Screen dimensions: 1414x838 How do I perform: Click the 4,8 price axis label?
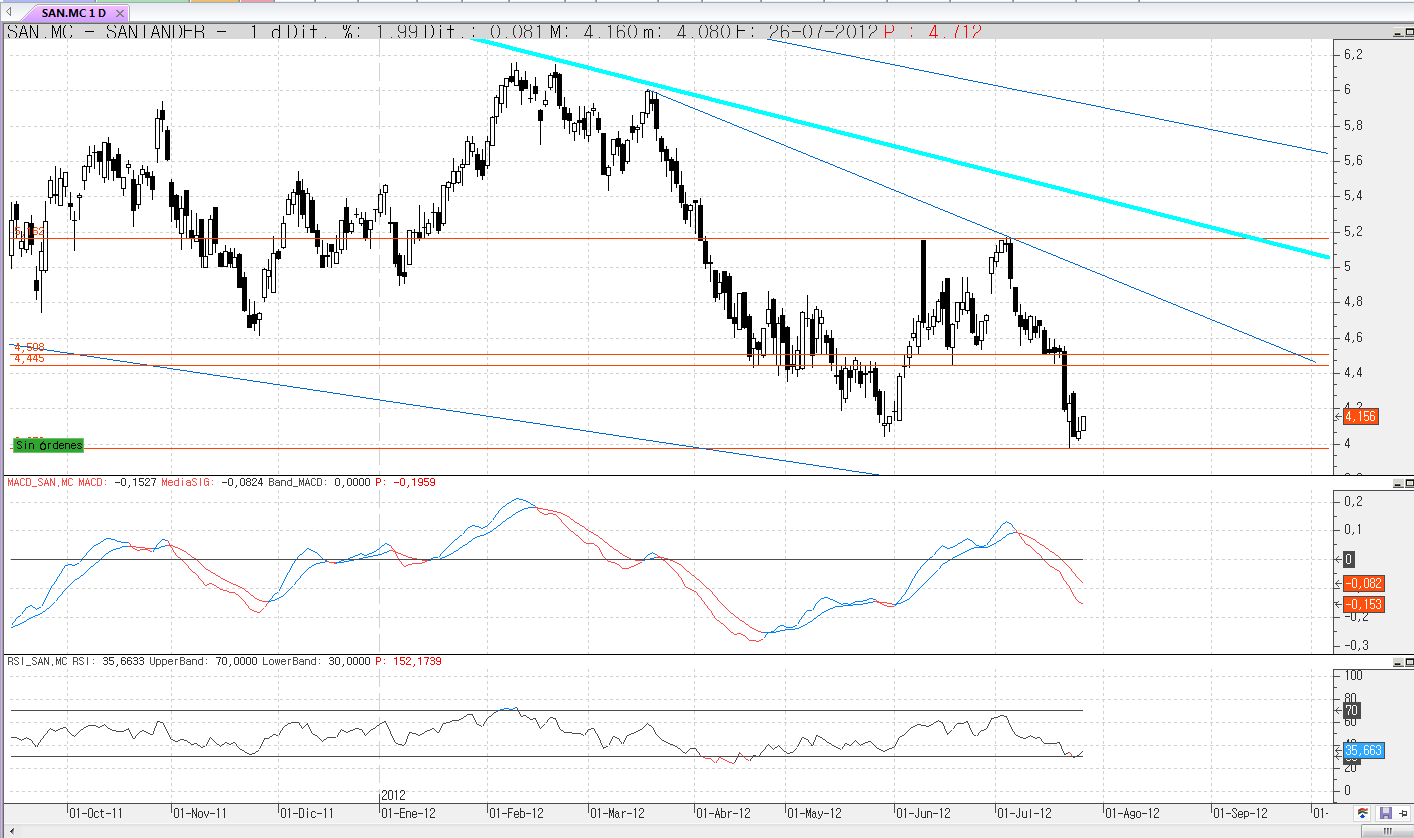[1353, 302]
